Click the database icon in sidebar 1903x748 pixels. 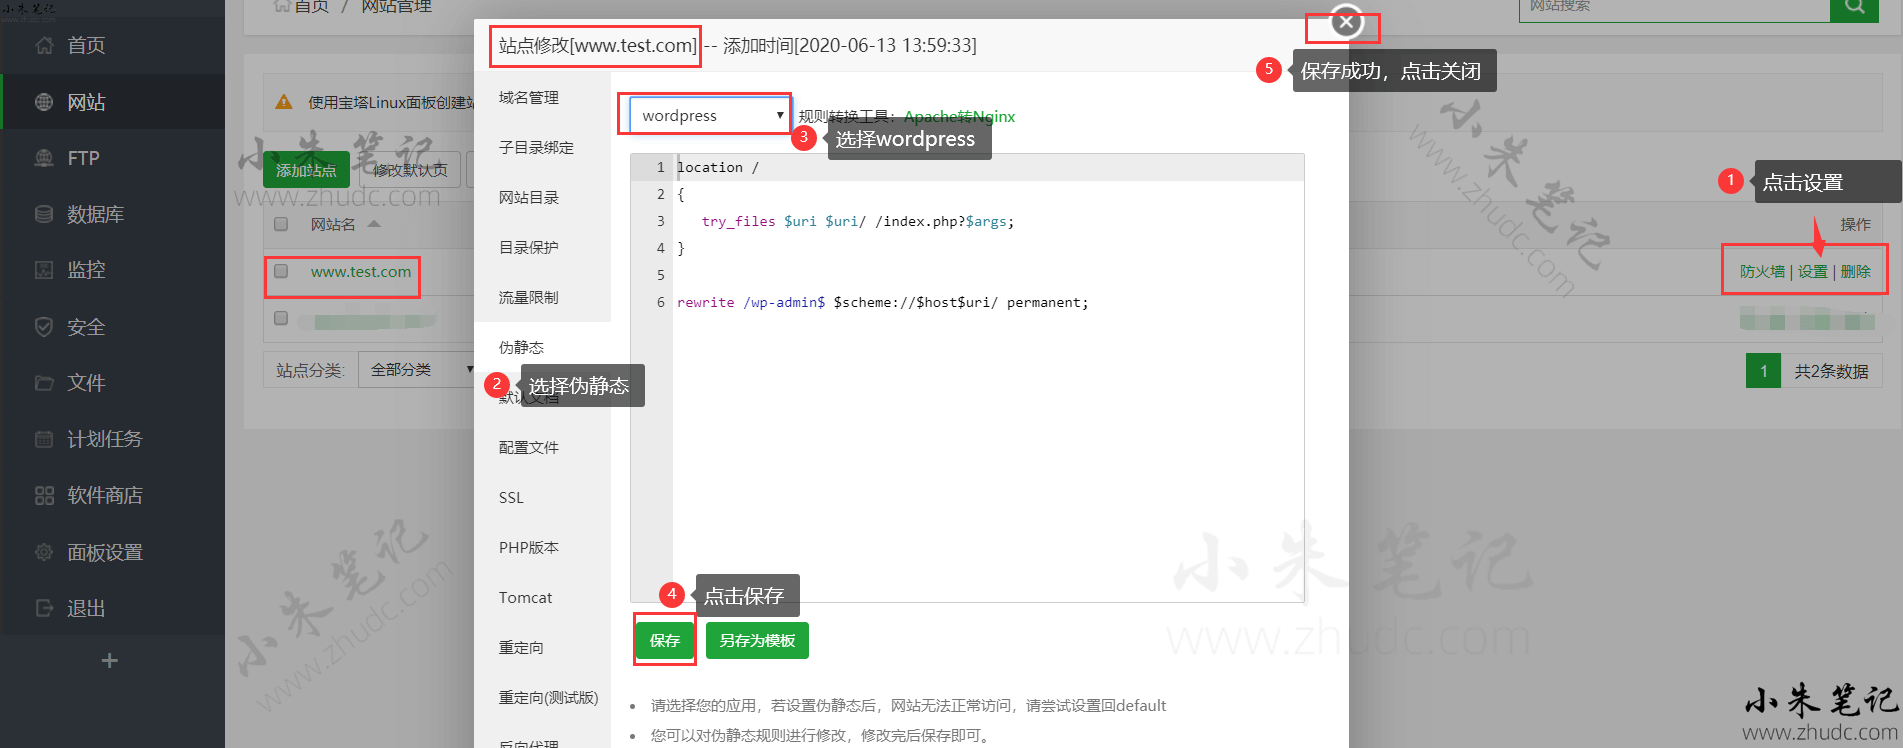(44, 214)
